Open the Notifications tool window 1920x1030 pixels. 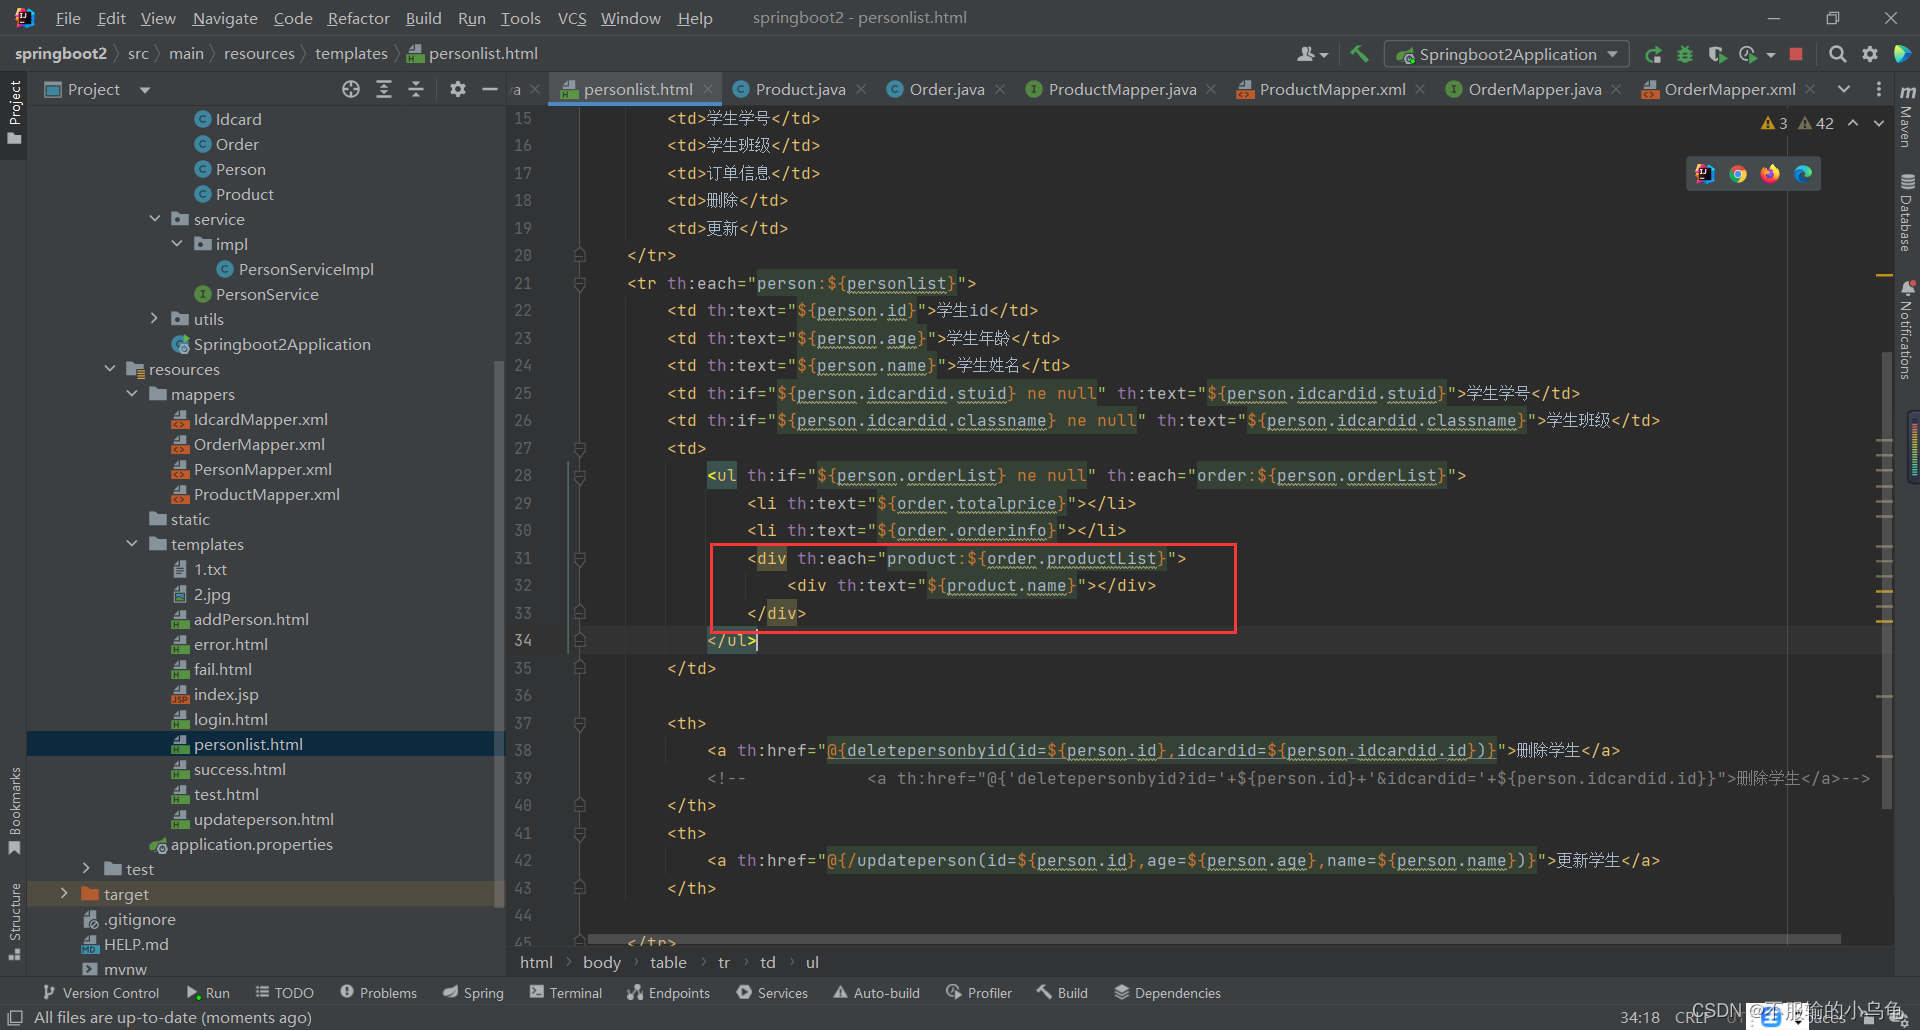coord(1907,330)
